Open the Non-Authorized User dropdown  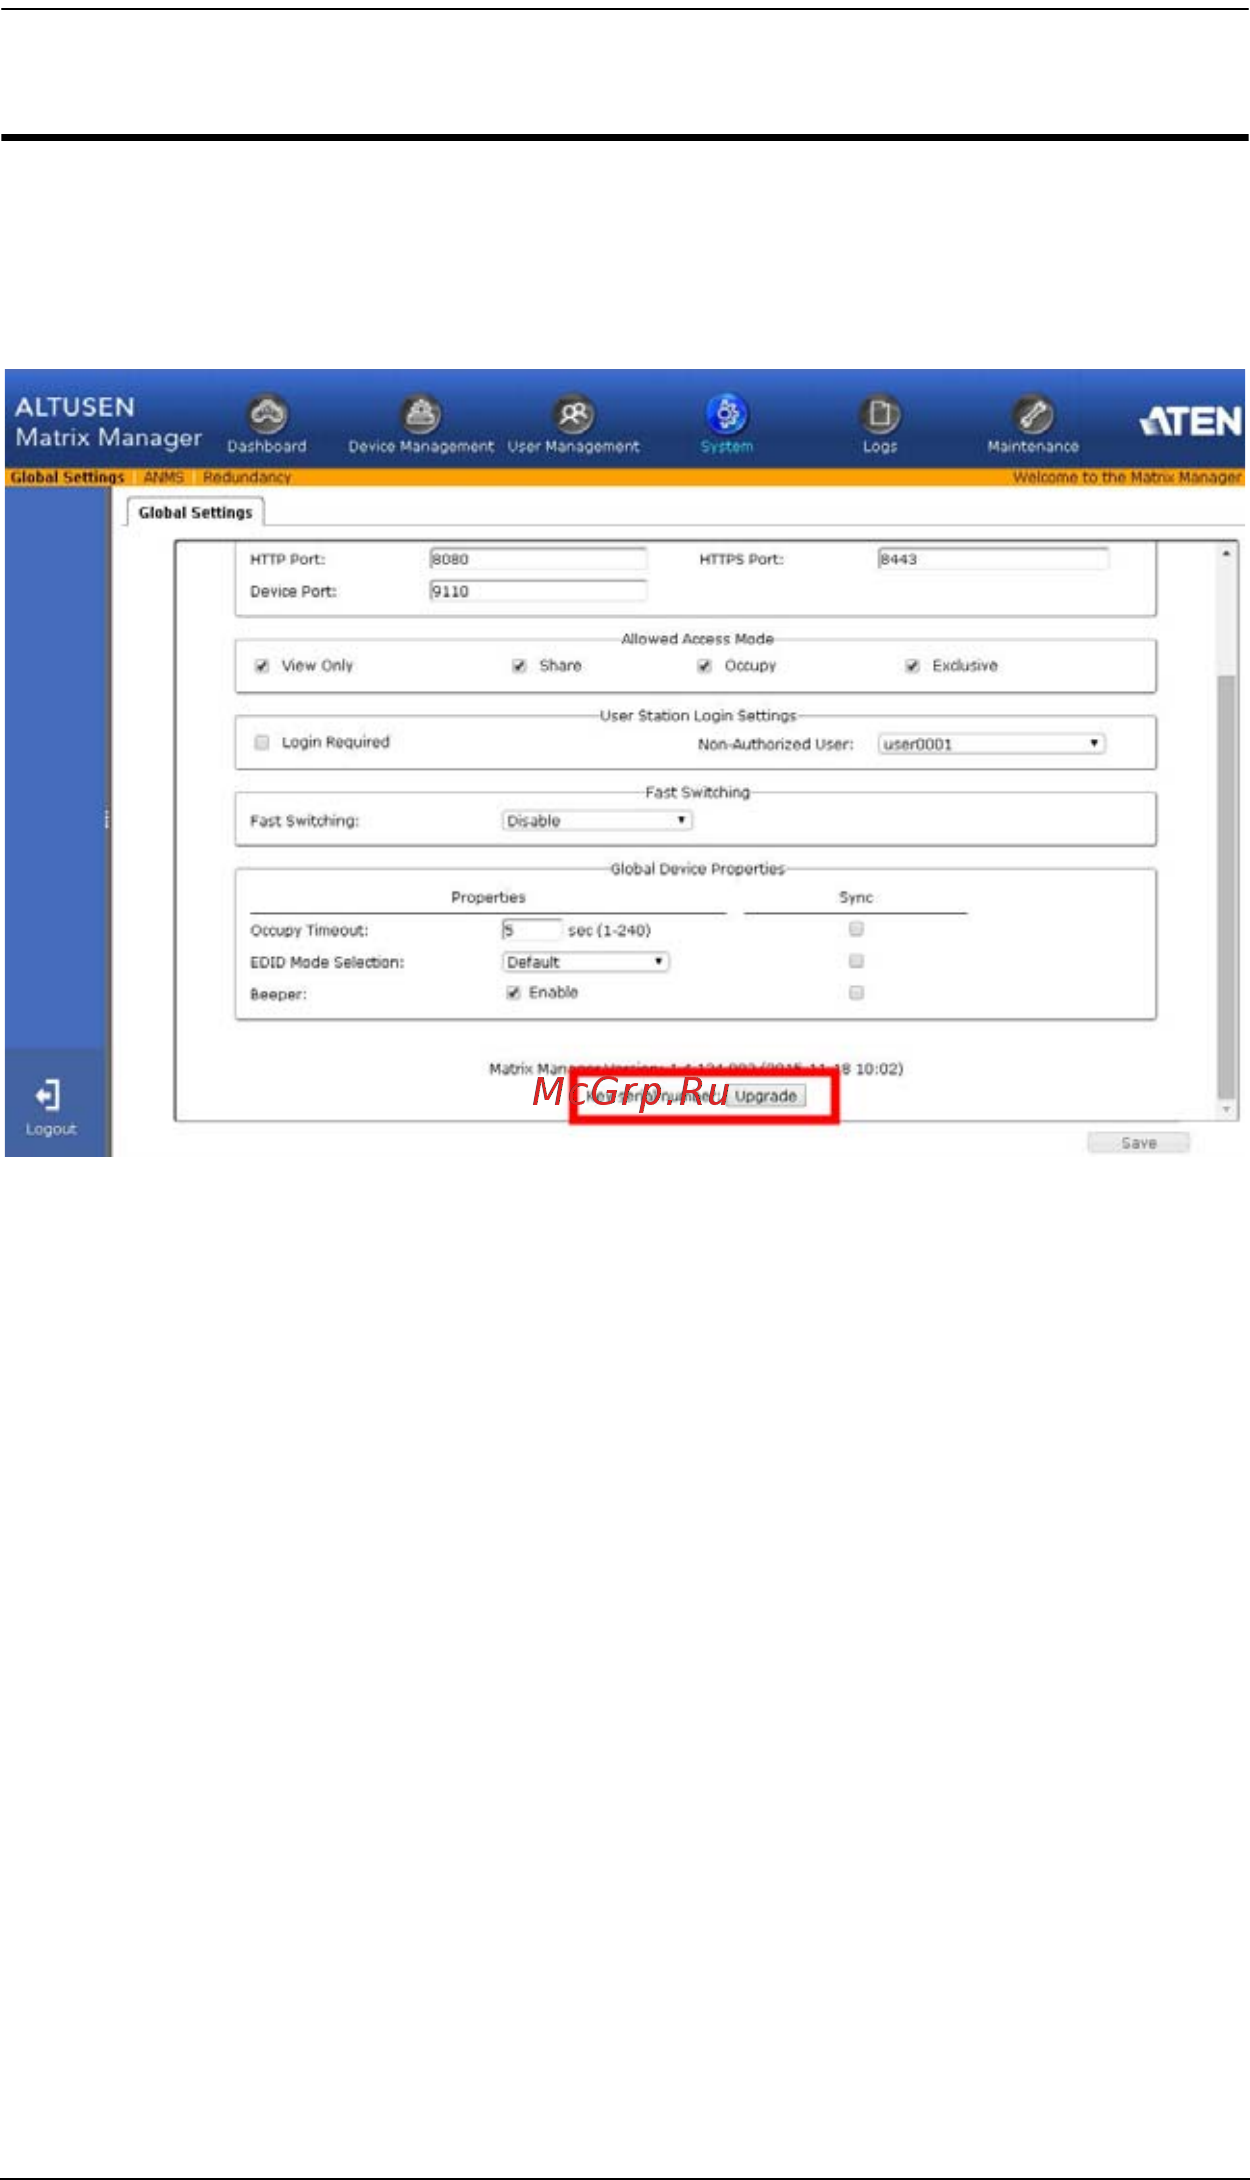point(992,744)
